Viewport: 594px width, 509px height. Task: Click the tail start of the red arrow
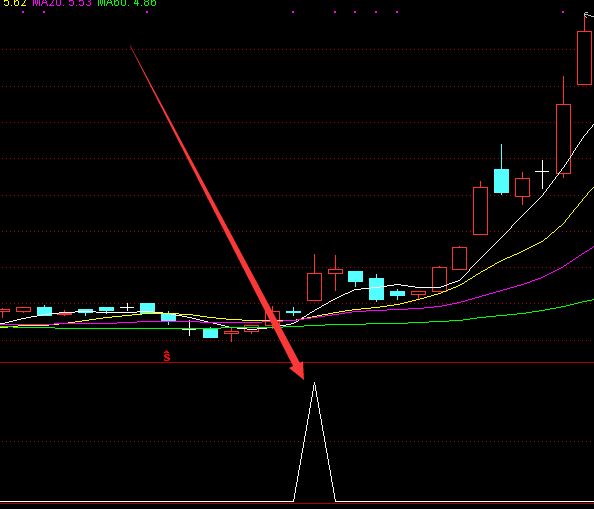[131, 47]
